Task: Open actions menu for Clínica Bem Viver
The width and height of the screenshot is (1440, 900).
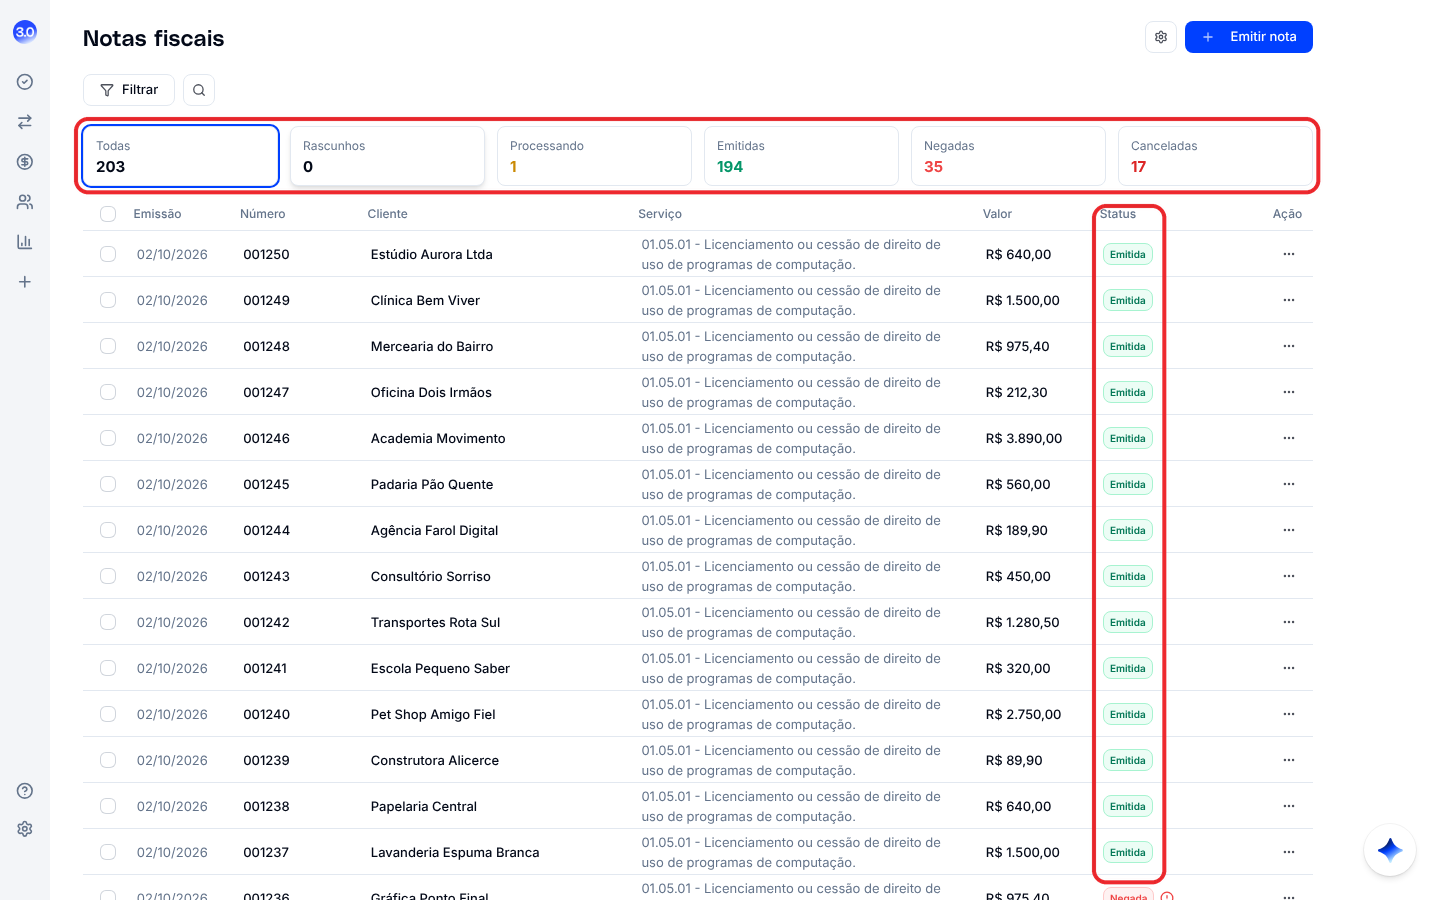Action: click(1289, 300)
